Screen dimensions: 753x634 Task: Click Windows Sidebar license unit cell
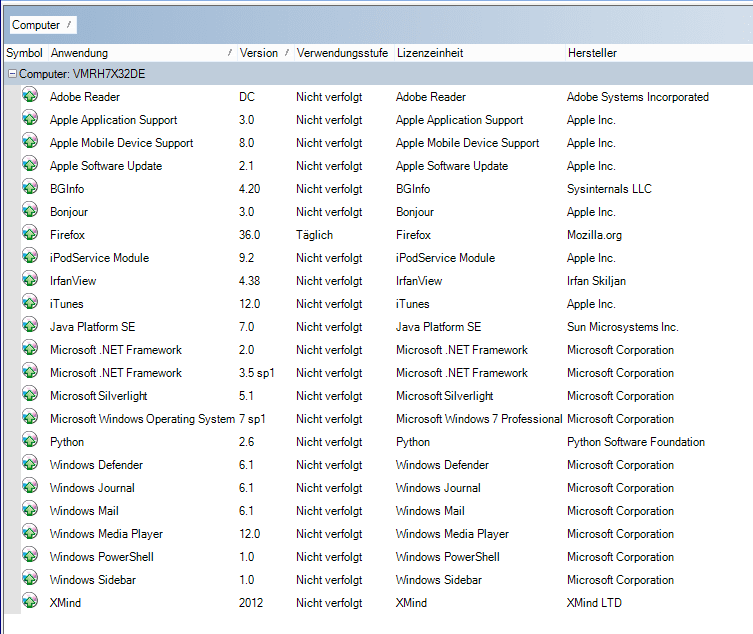click(x=438, y=580)
